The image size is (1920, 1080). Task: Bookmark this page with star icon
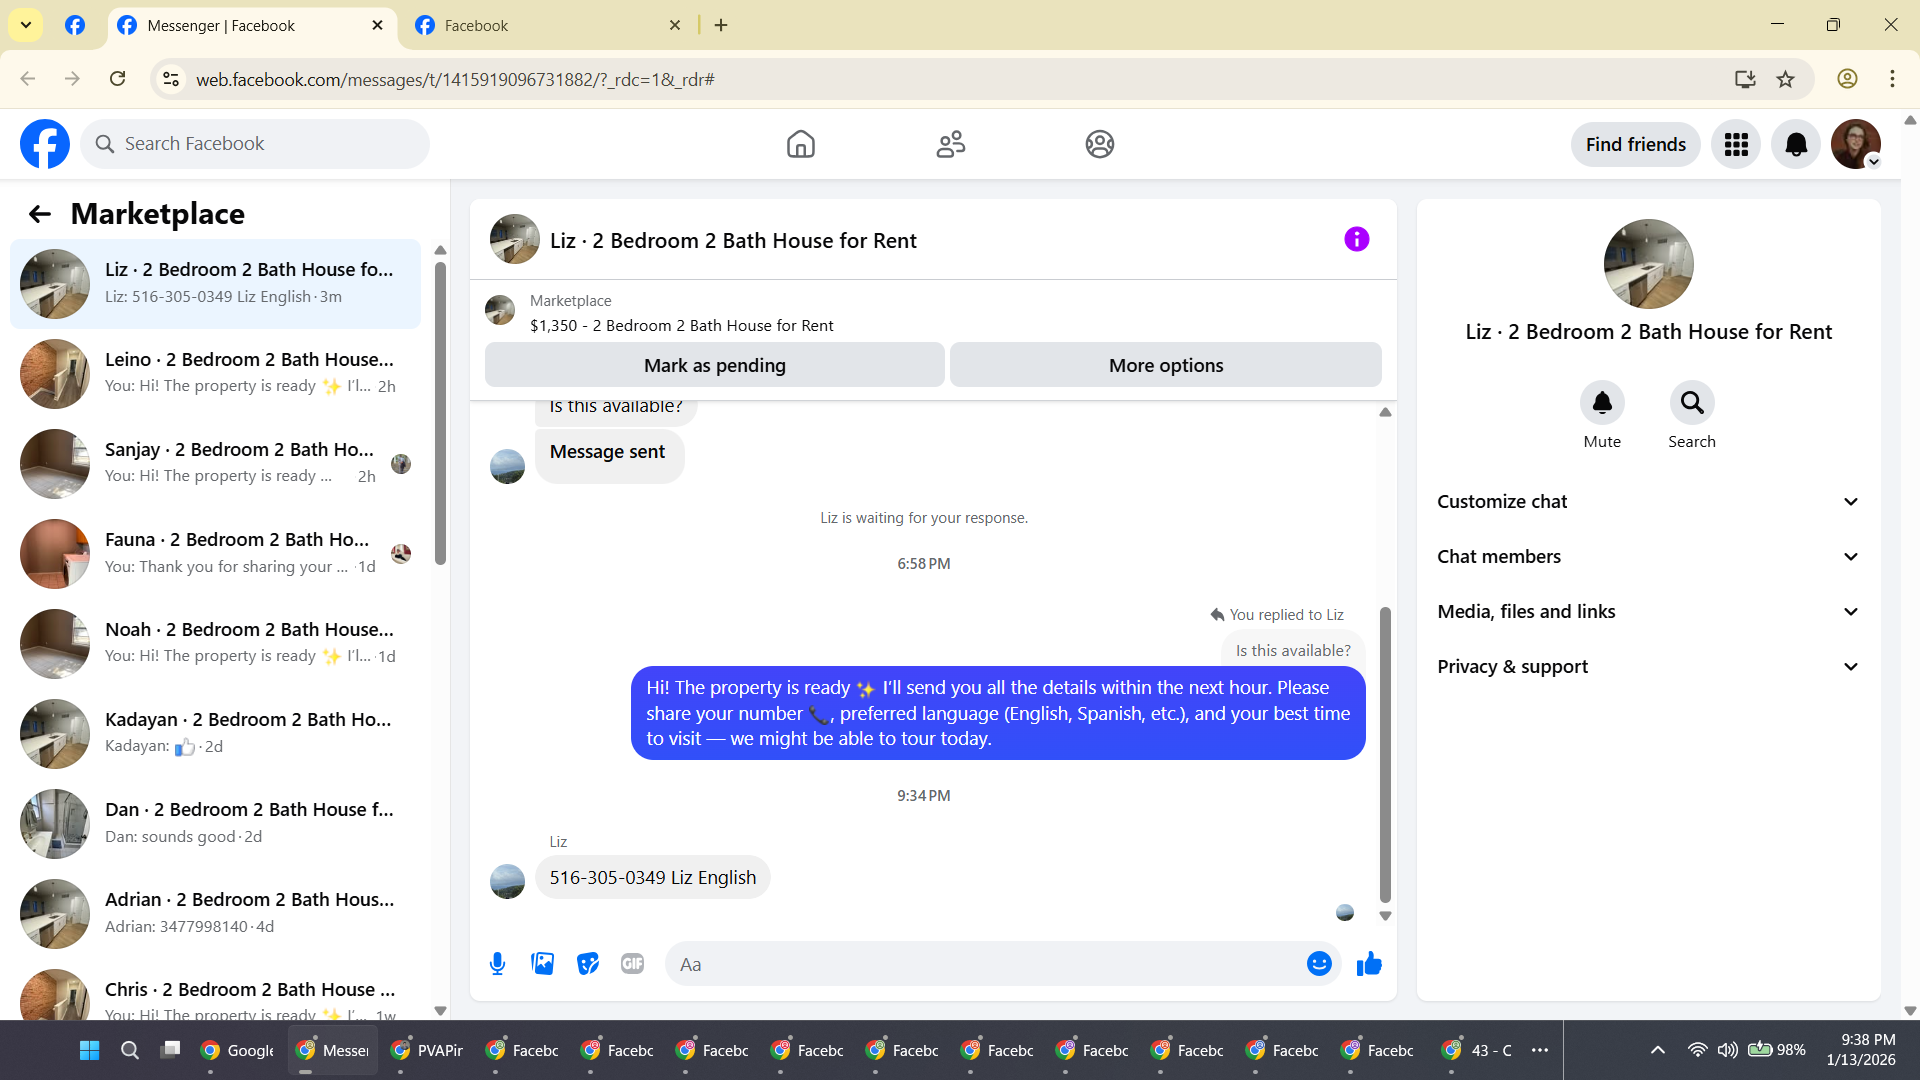pos(1785,80)
